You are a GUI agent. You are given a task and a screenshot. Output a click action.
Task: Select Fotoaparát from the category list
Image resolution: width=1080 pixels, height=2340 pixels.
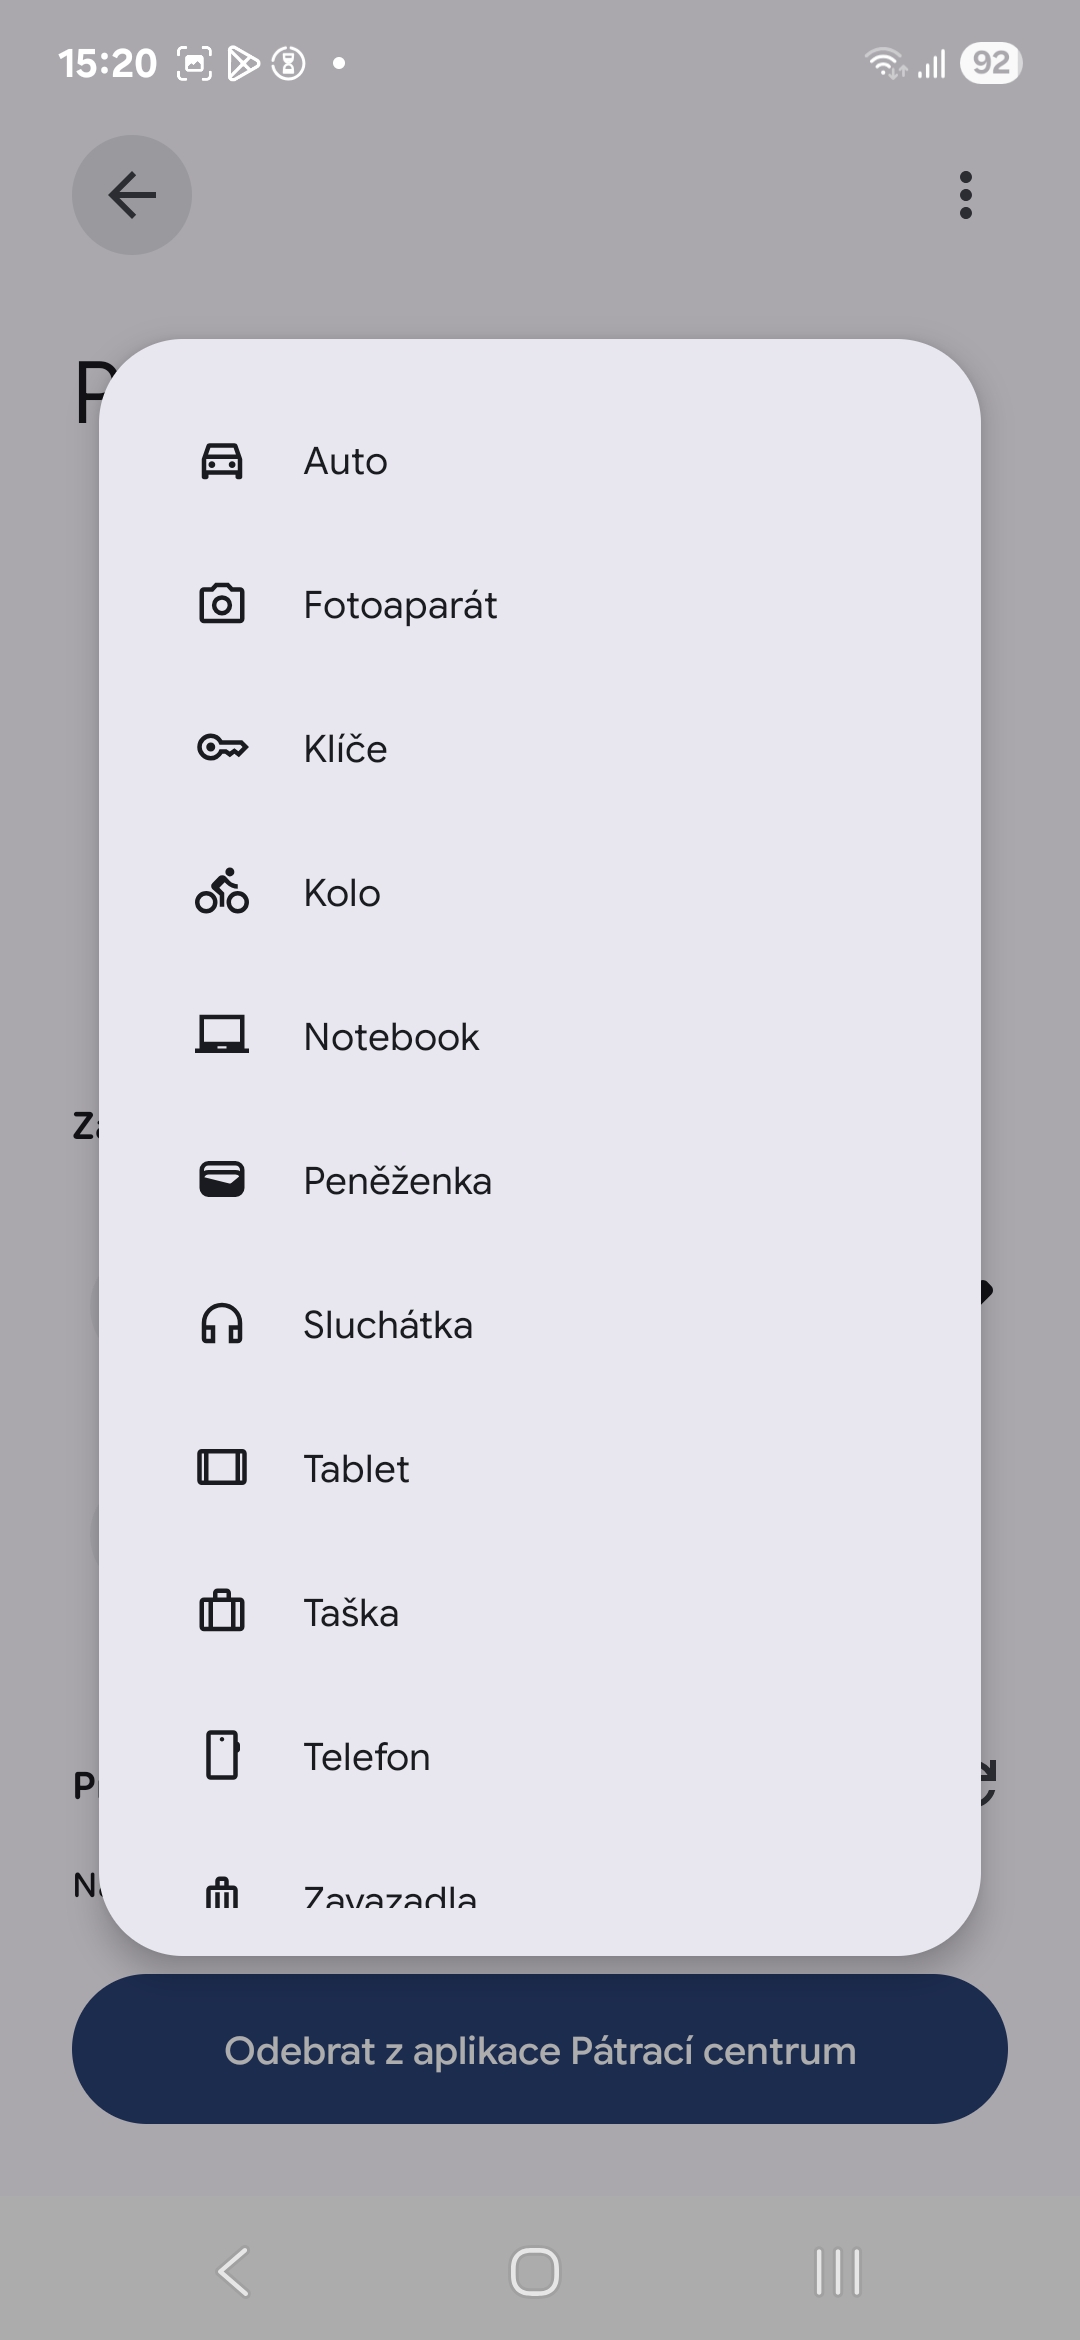tap(400, 605)
